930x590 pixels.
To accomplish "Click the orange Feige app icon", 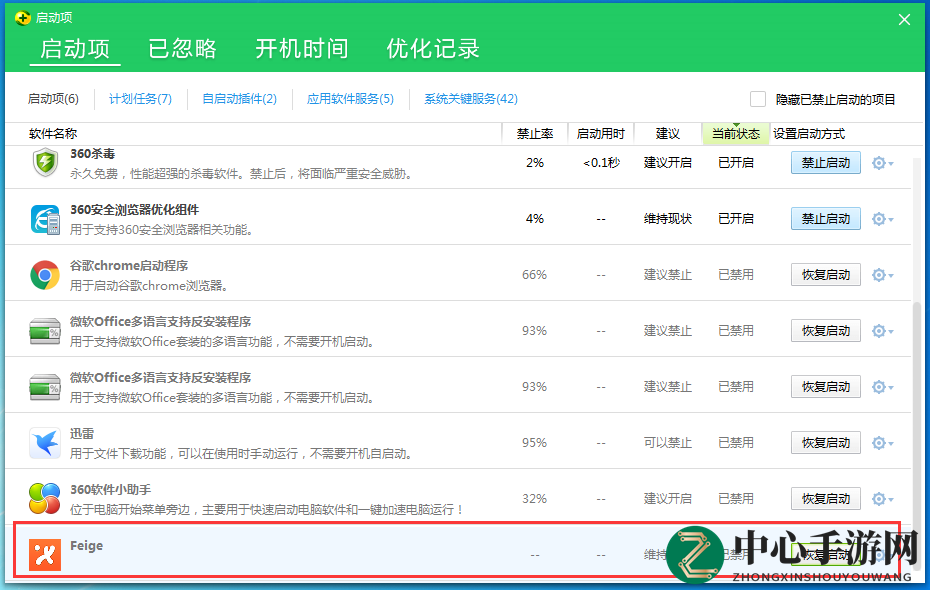I will (45, 555).
